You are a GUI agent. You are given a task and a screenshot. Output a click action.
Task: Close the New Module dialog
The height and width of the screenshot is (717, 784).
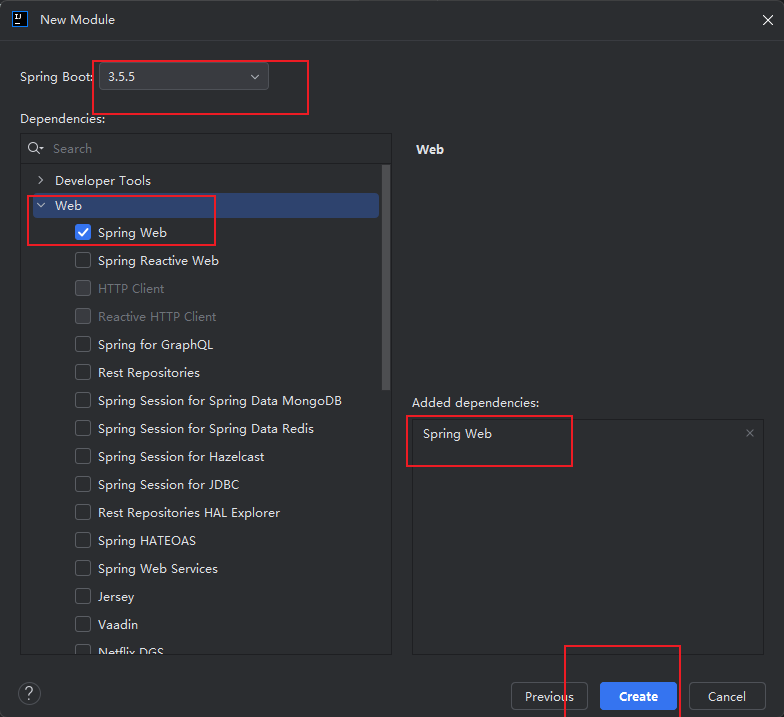(x=768, y=20)
